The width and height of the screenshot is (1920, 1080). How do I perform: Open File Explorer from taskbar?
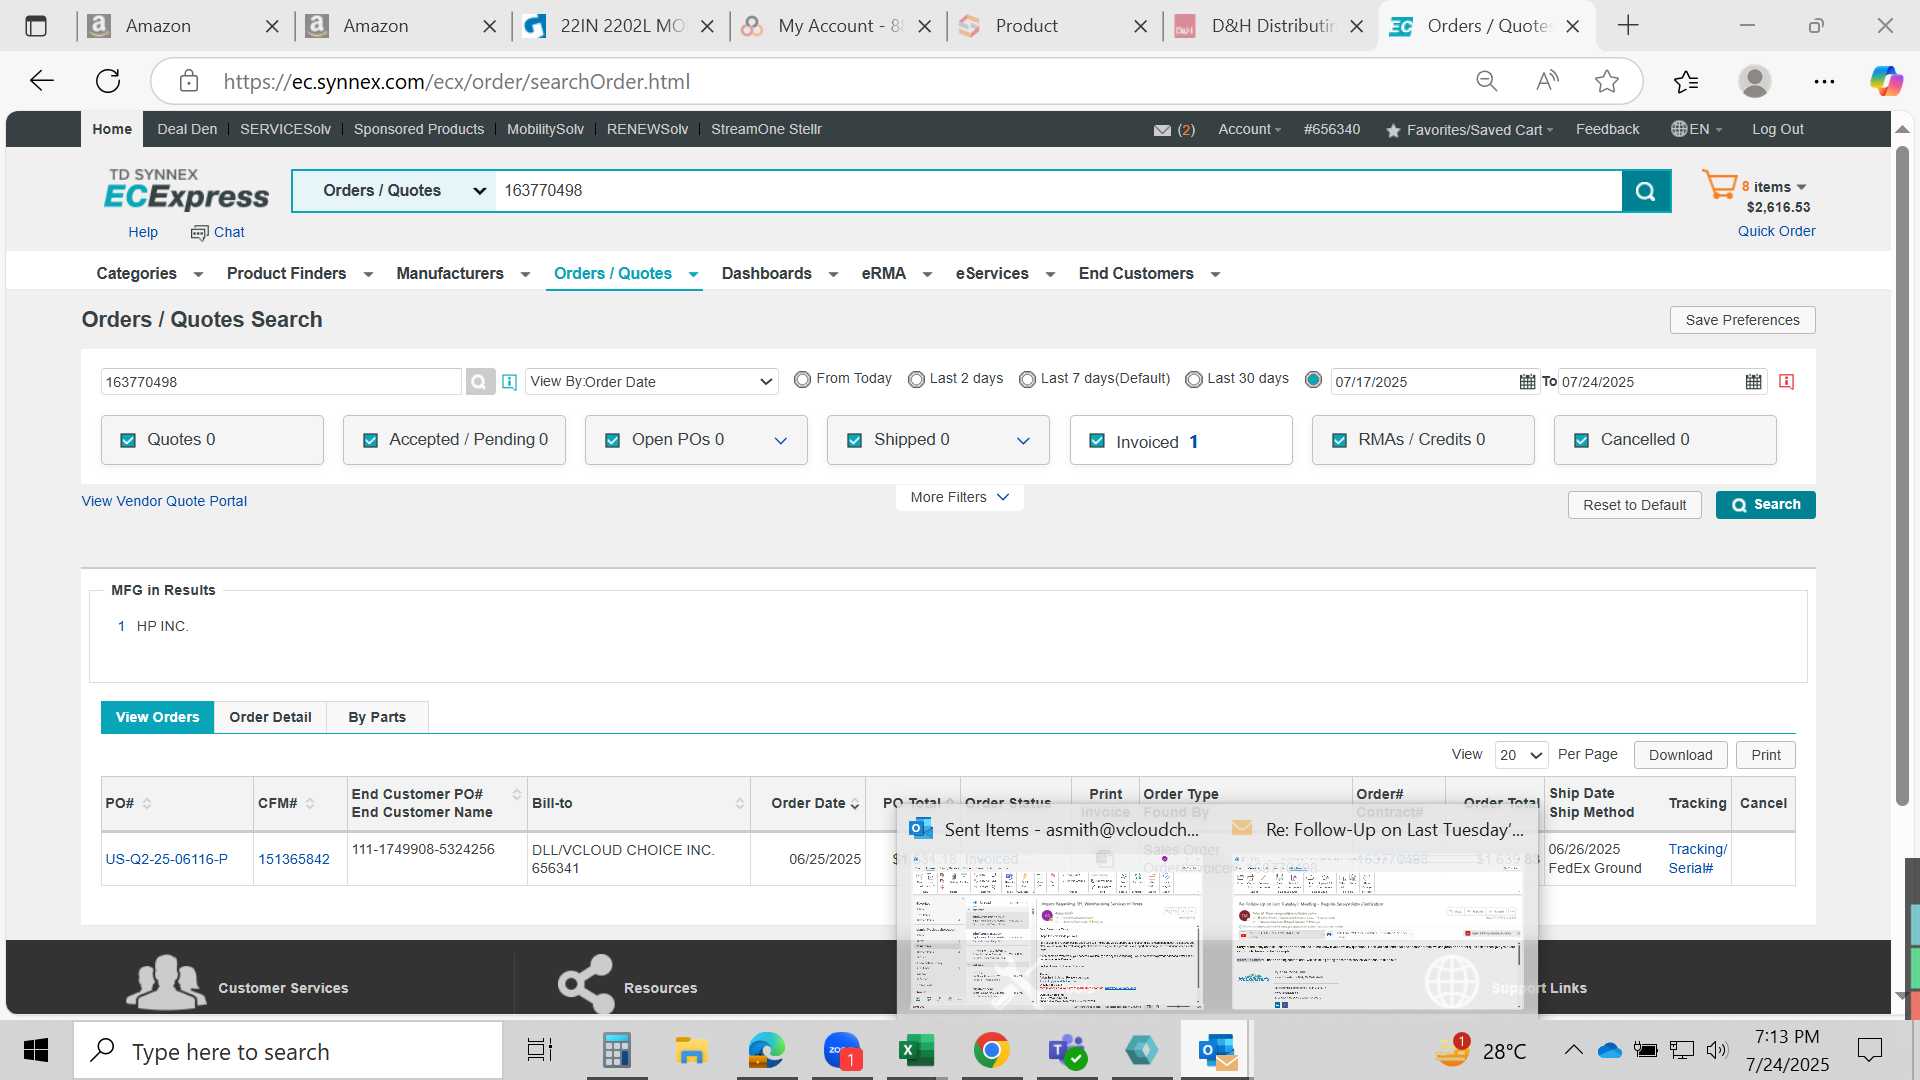point(691,1051)
